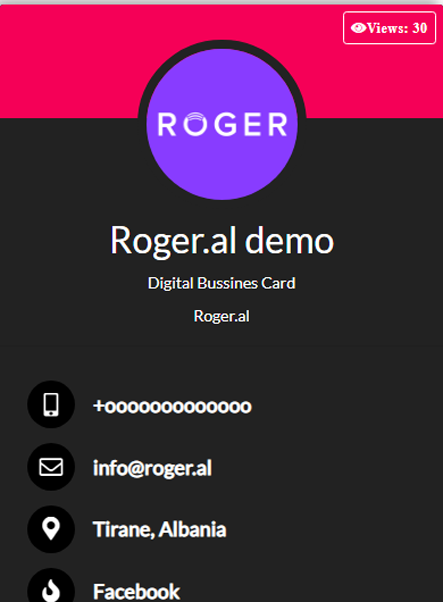Click the eye icon in Views badge

358,28
